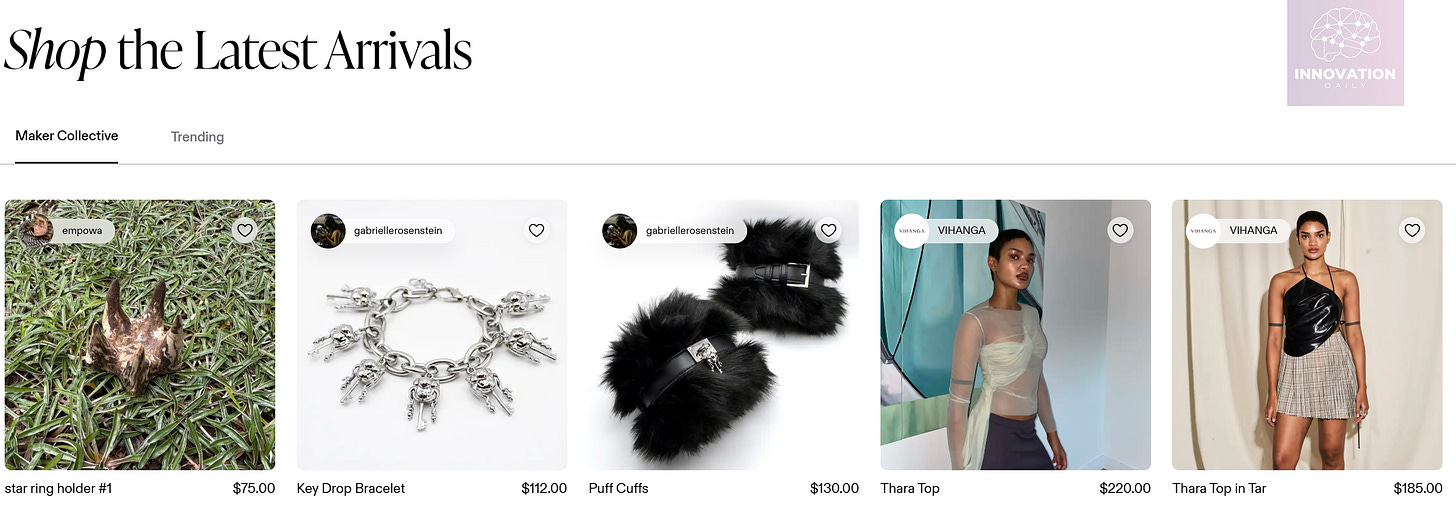Favorite the star ring holder #1 item
The height and width of the screenshot is (511, 1456).
245,230
